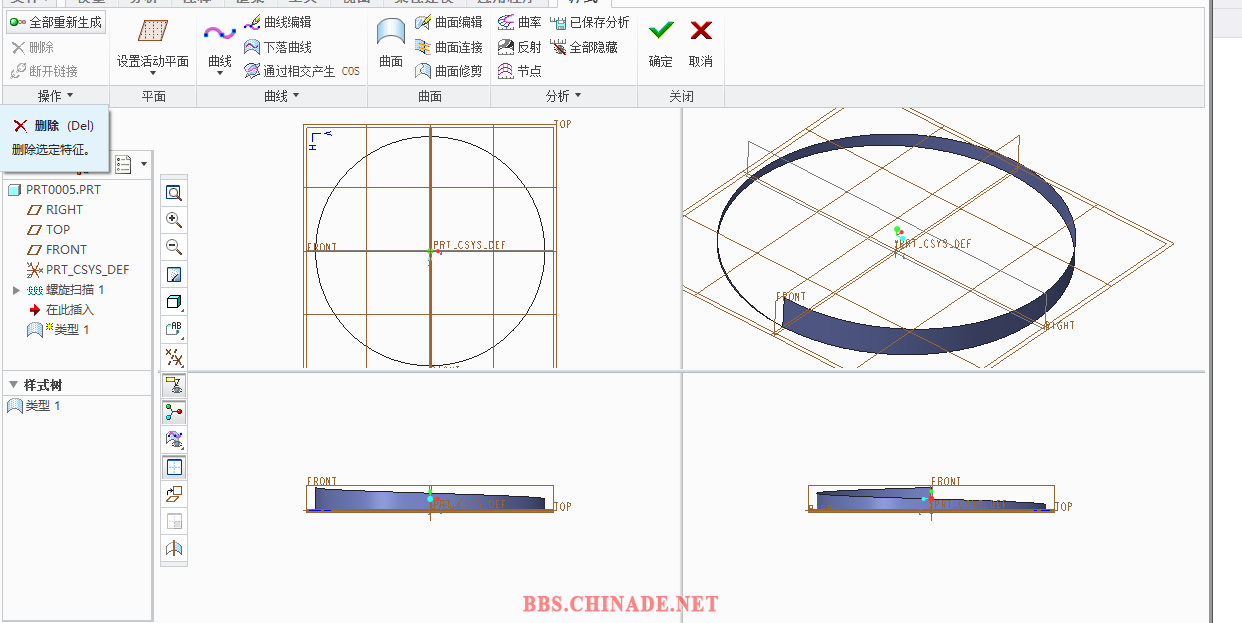Image resolution: width=1242 pixels, height=623 pixels.
Task: Click the 全部重新生成 regenerate-all button
Action: coord(56,22)
